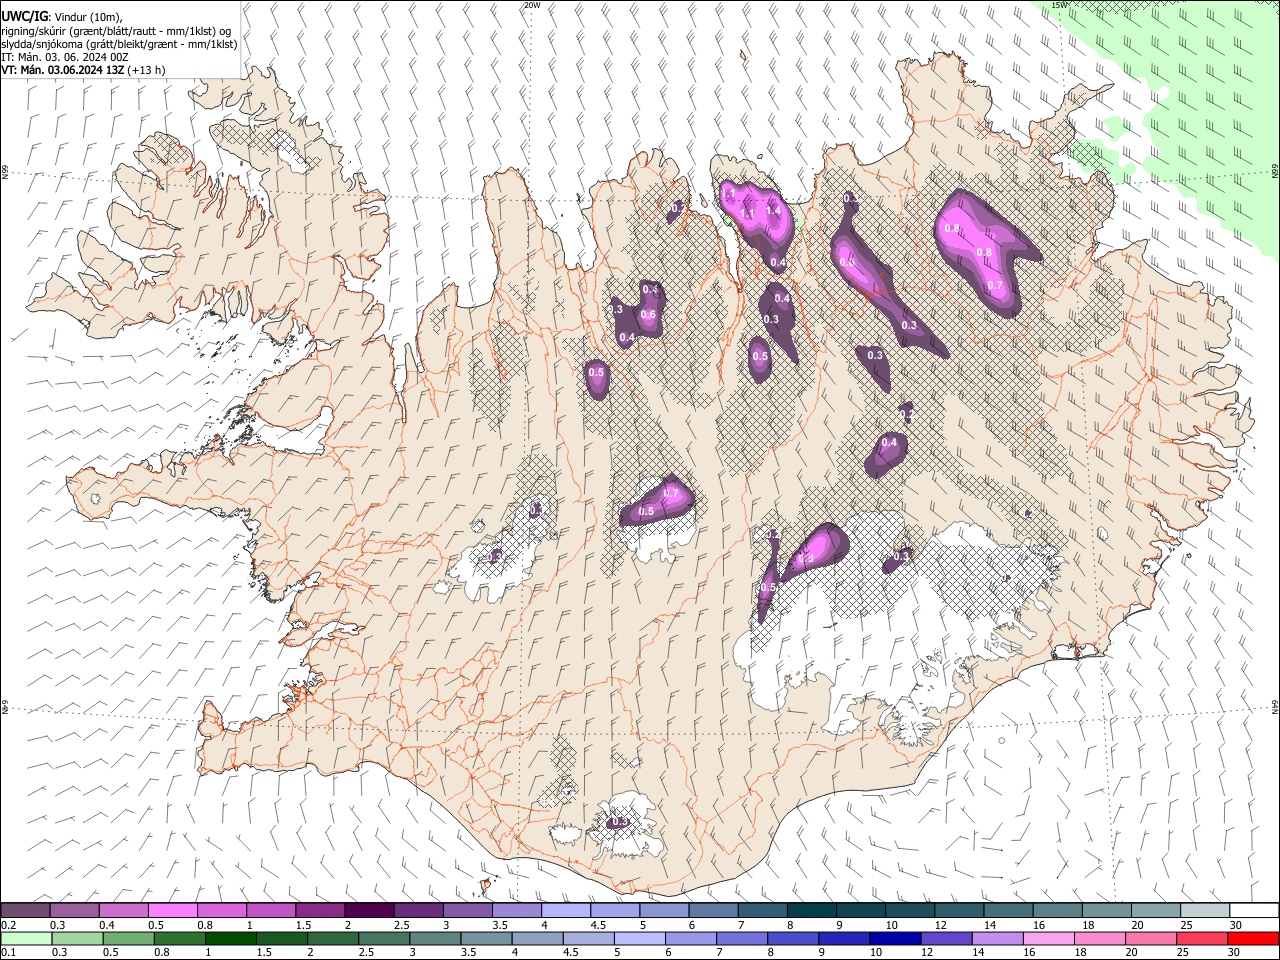Select the lower legend swatch labeled 0.3
The height and width of the screenshot is (960, 1280).
(75, 938)
